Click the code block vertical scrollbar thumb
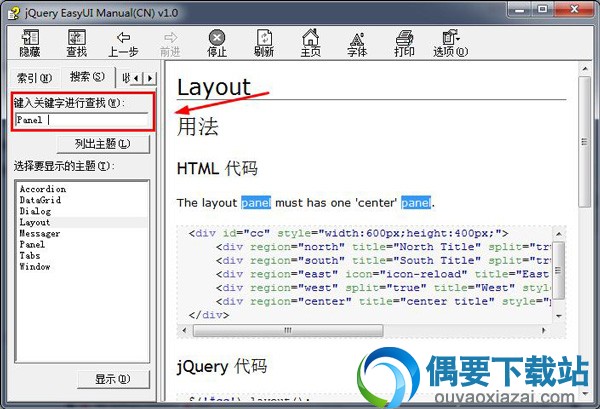The image size is (600, 409). [x=558, y=270]
